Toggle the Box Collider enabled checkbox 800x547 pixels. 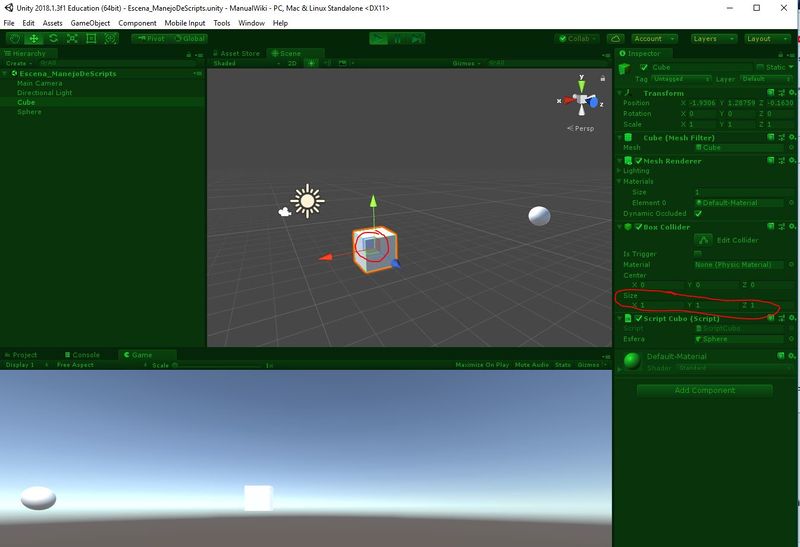click(639, 227)
